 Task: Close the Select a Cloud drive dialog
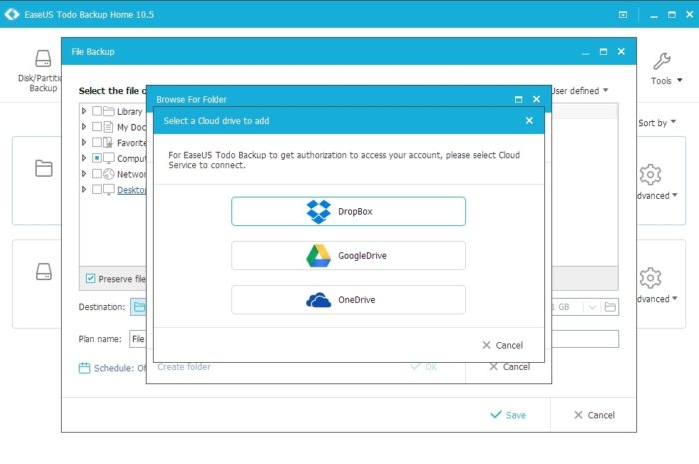point(529,120)
